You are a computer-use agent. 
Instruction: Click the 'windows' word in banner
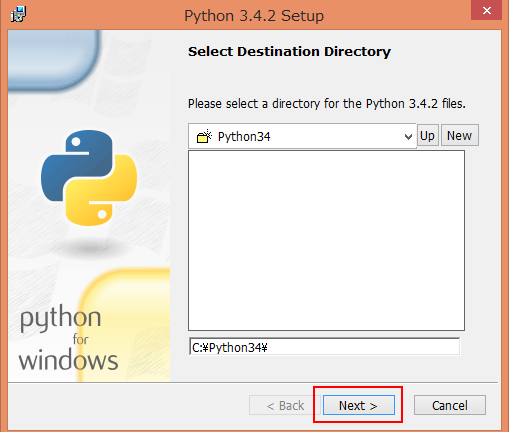(x=68, y=360)
